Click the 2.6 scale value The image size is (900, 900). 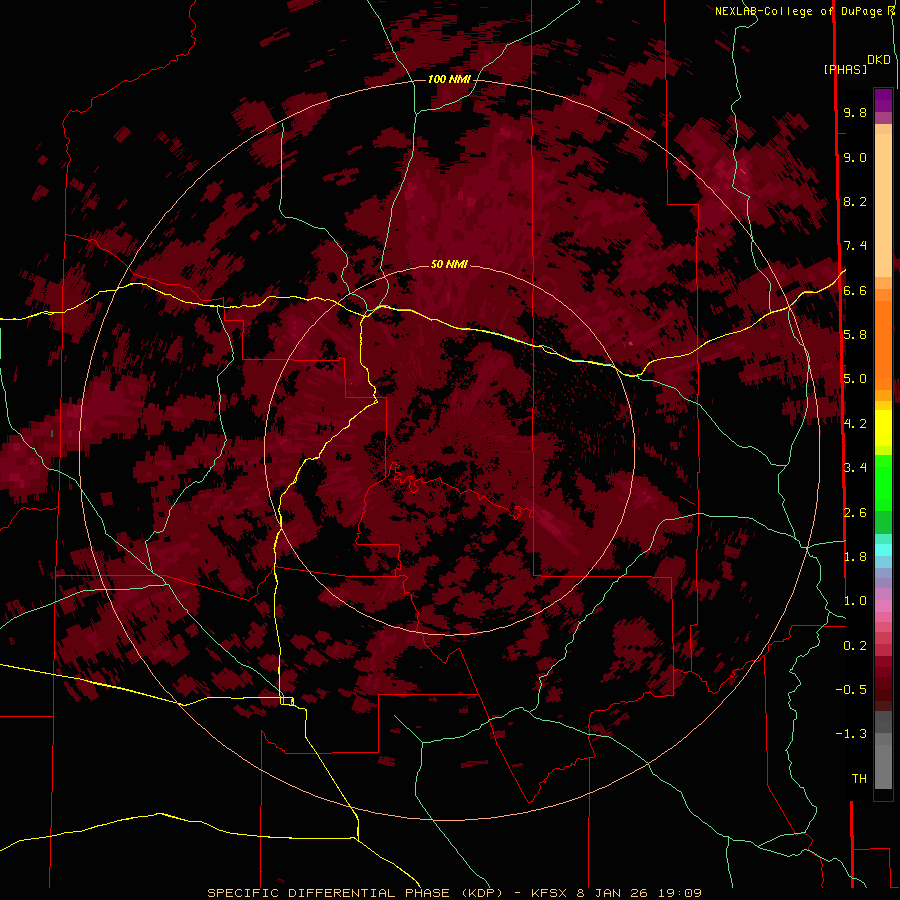click(x=855, y=513)
